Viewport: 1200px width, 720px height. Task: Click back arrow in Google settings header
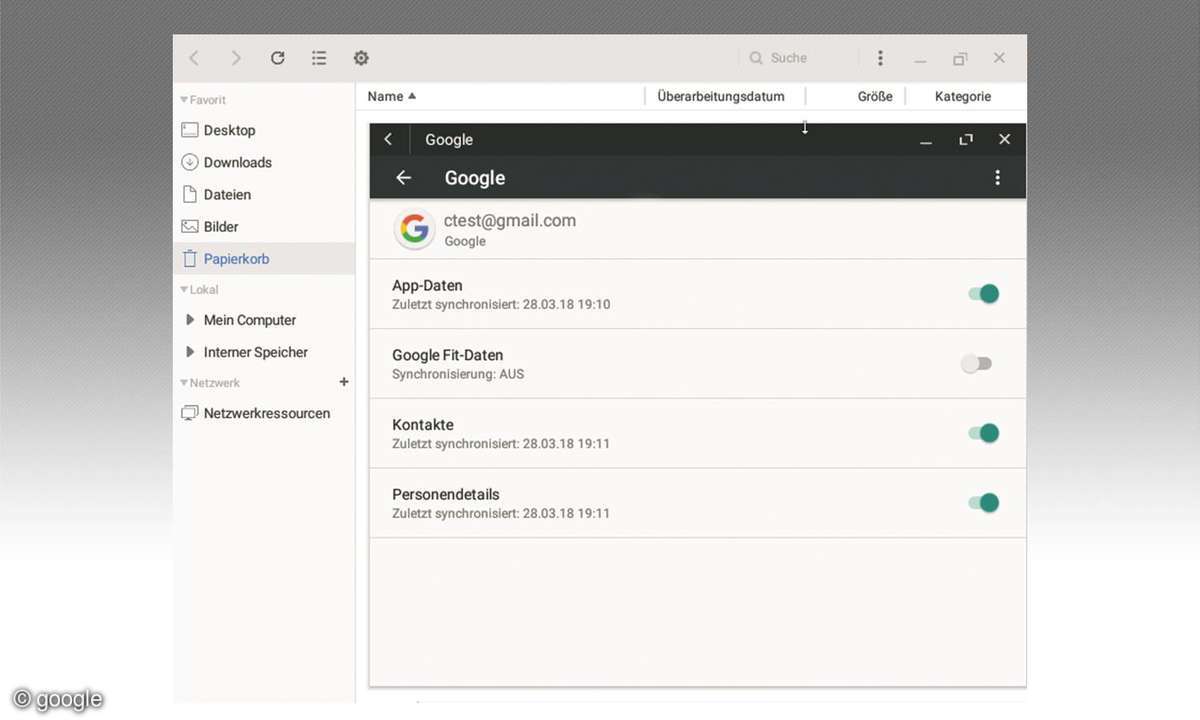(x=404, y=177)
